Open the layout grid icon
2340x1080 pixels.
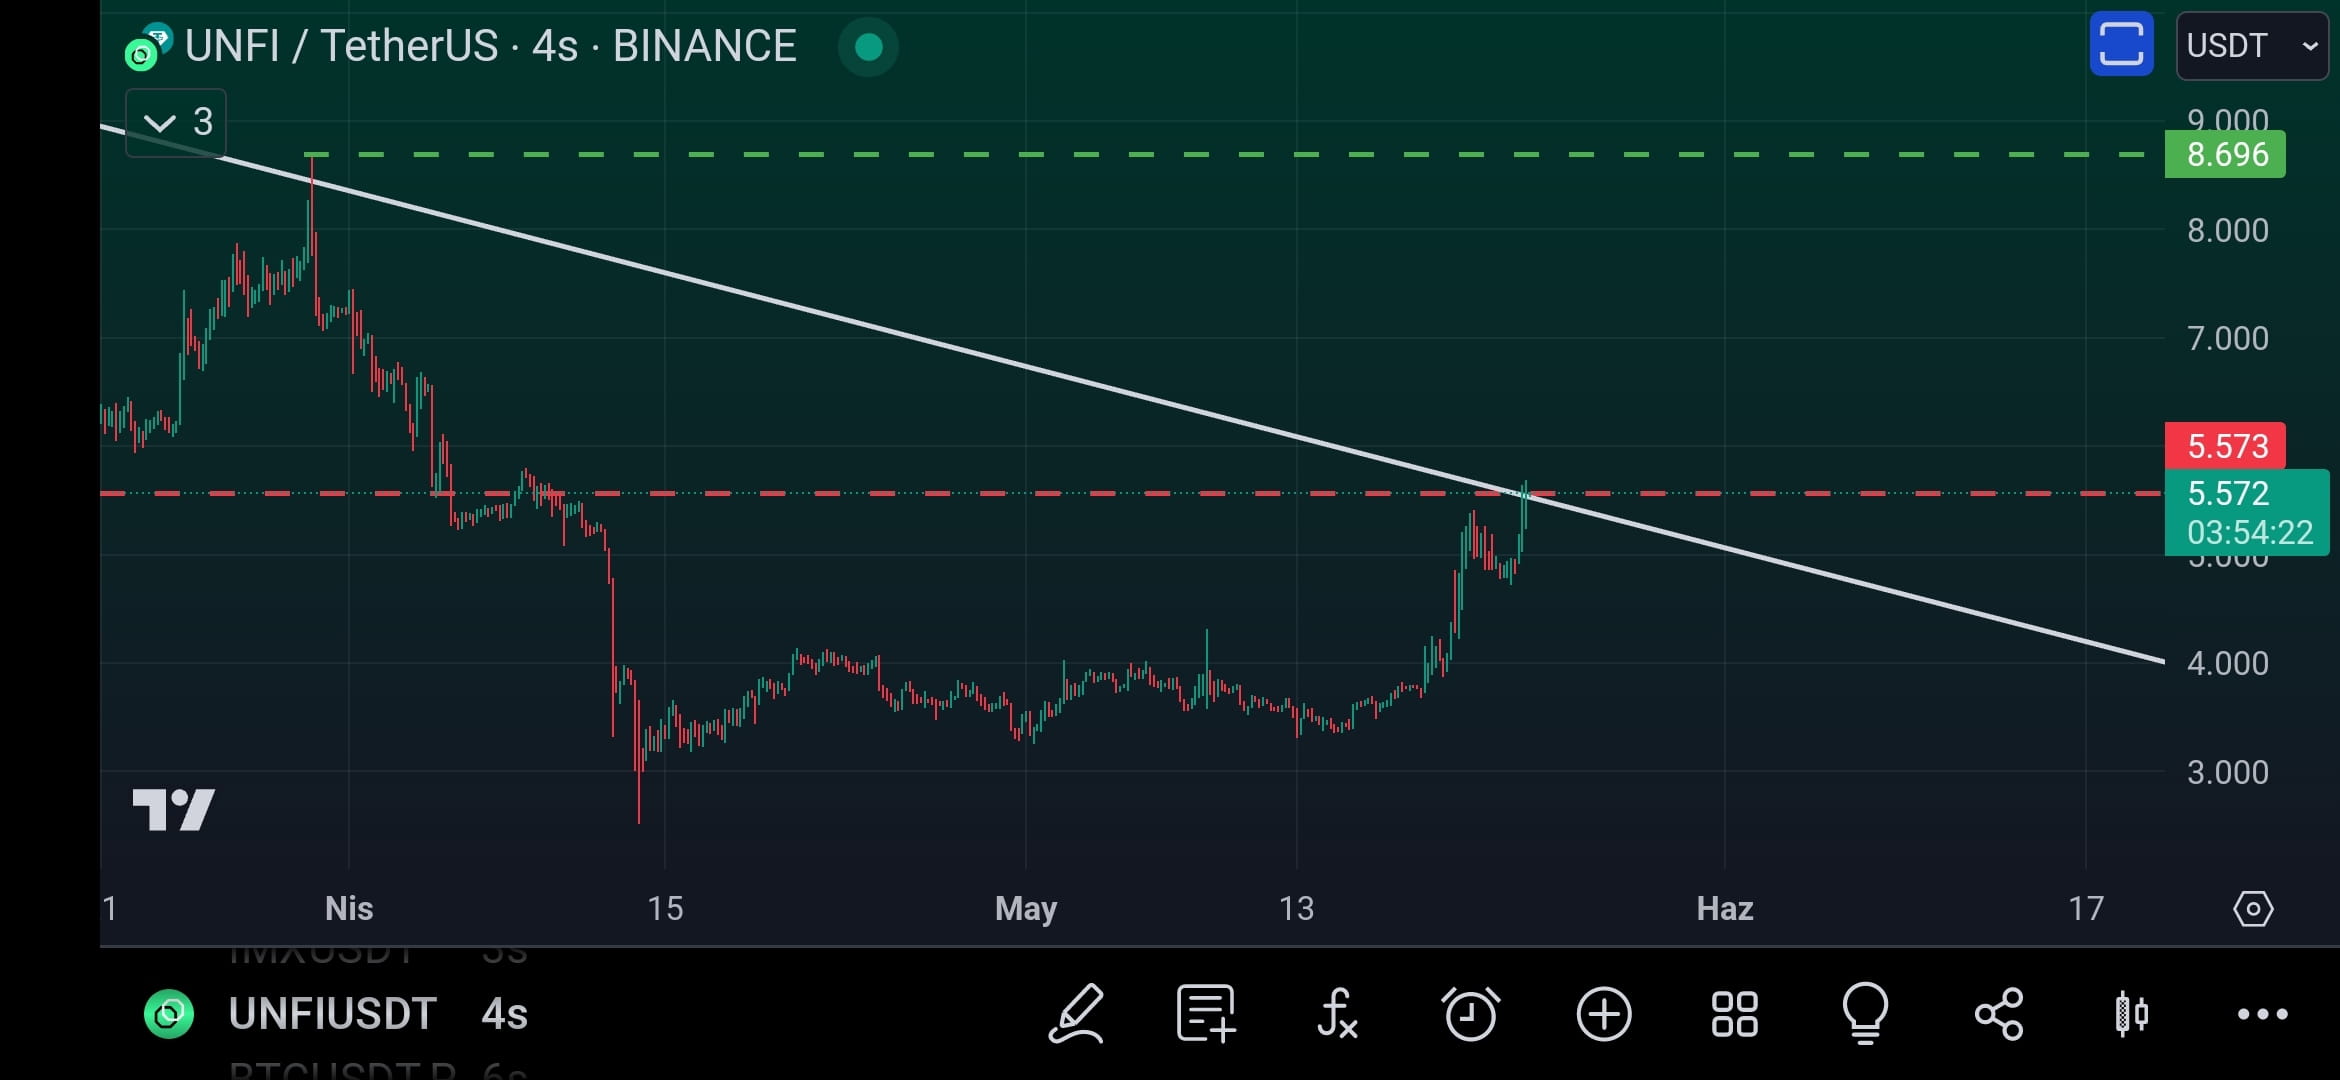(x=1735, y=1014)
